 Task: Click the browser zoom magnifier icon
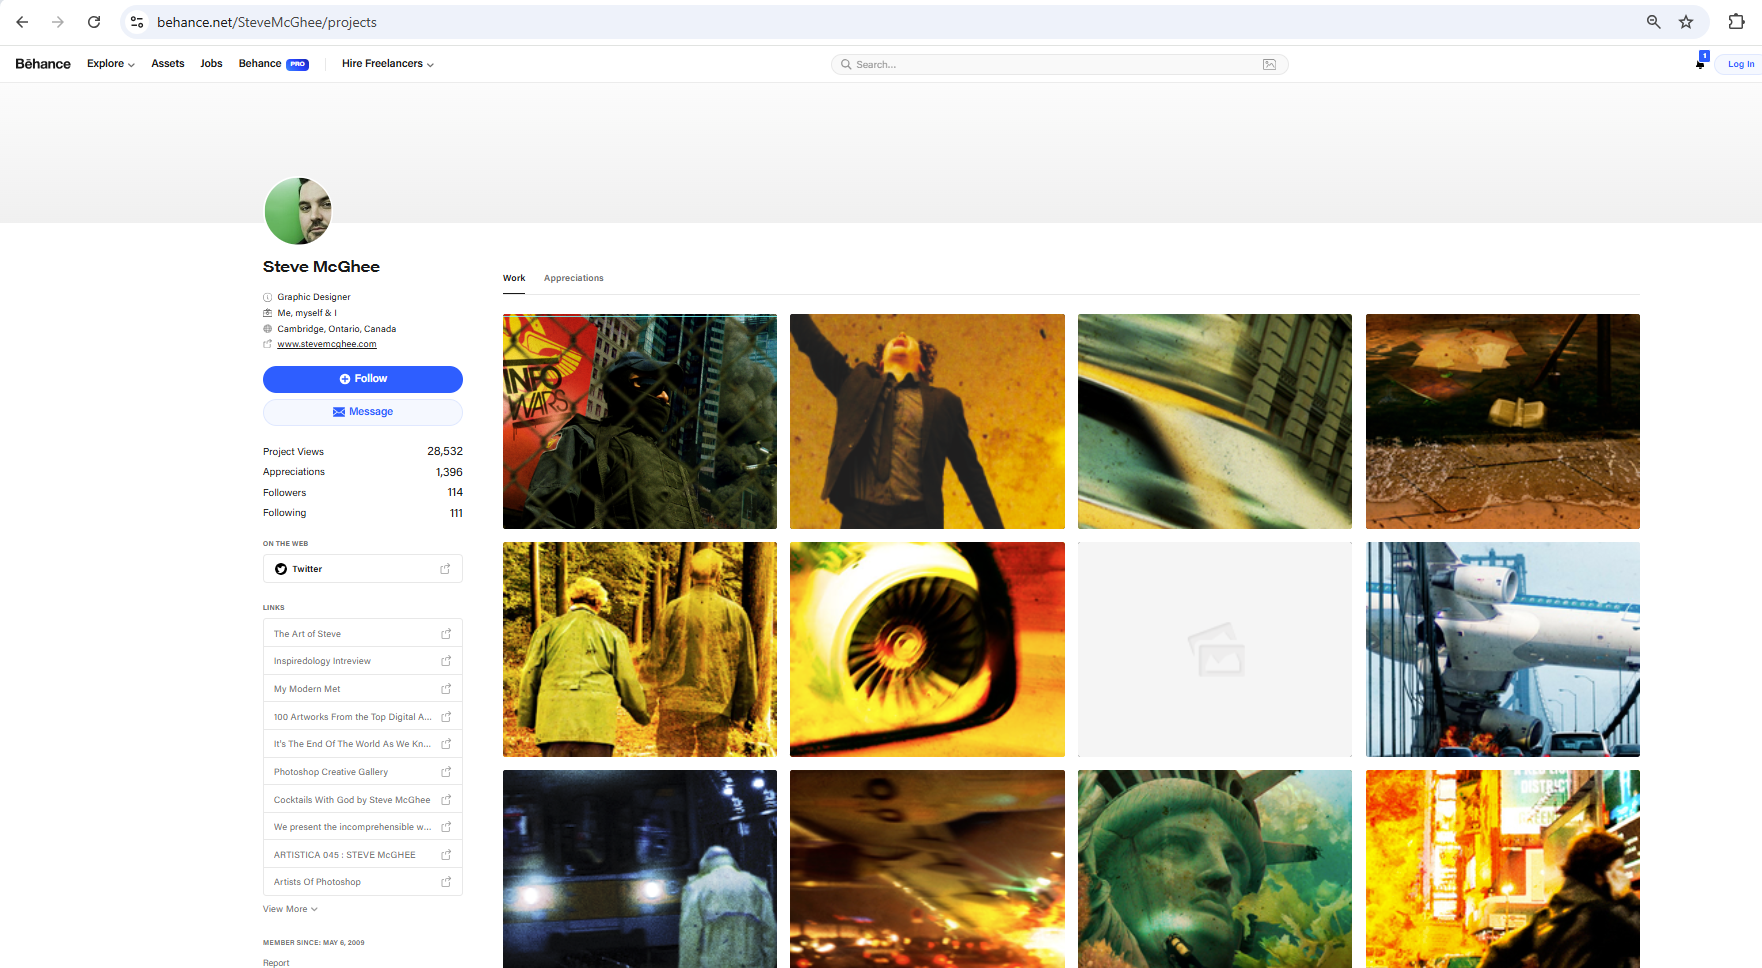[1653, 22]
